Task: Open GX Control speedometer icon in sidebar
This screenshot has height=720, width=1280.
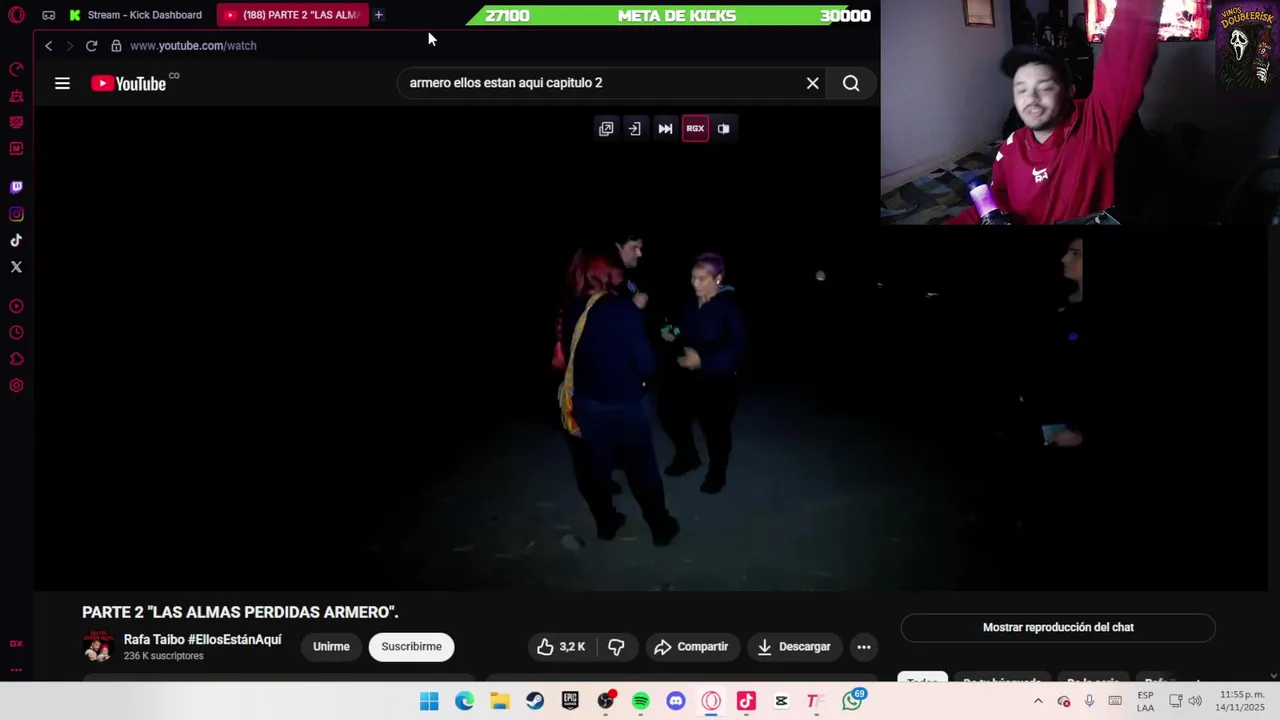Action: (x=16, y=69)
